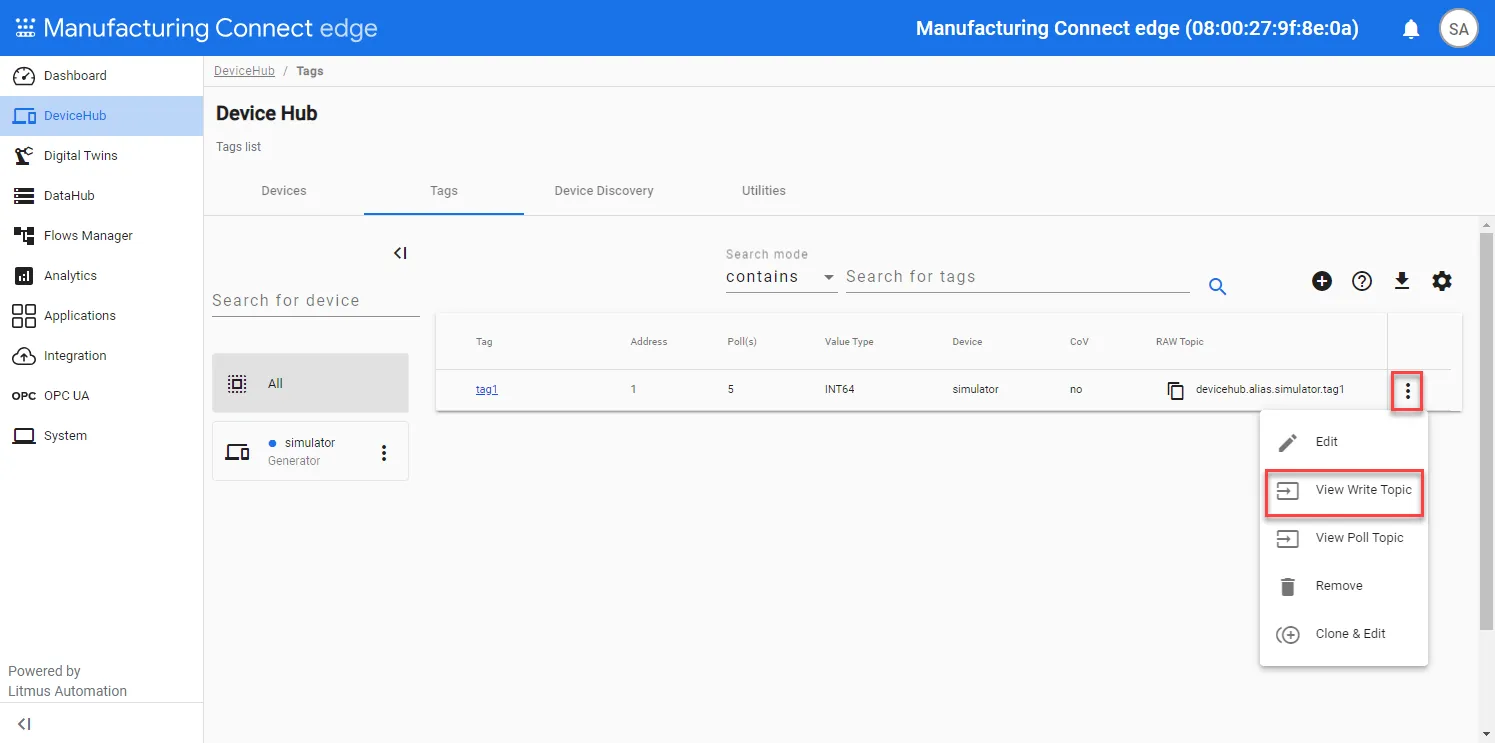
Task: Open the help question mark icon
Action: click(x=1362, y=281)
